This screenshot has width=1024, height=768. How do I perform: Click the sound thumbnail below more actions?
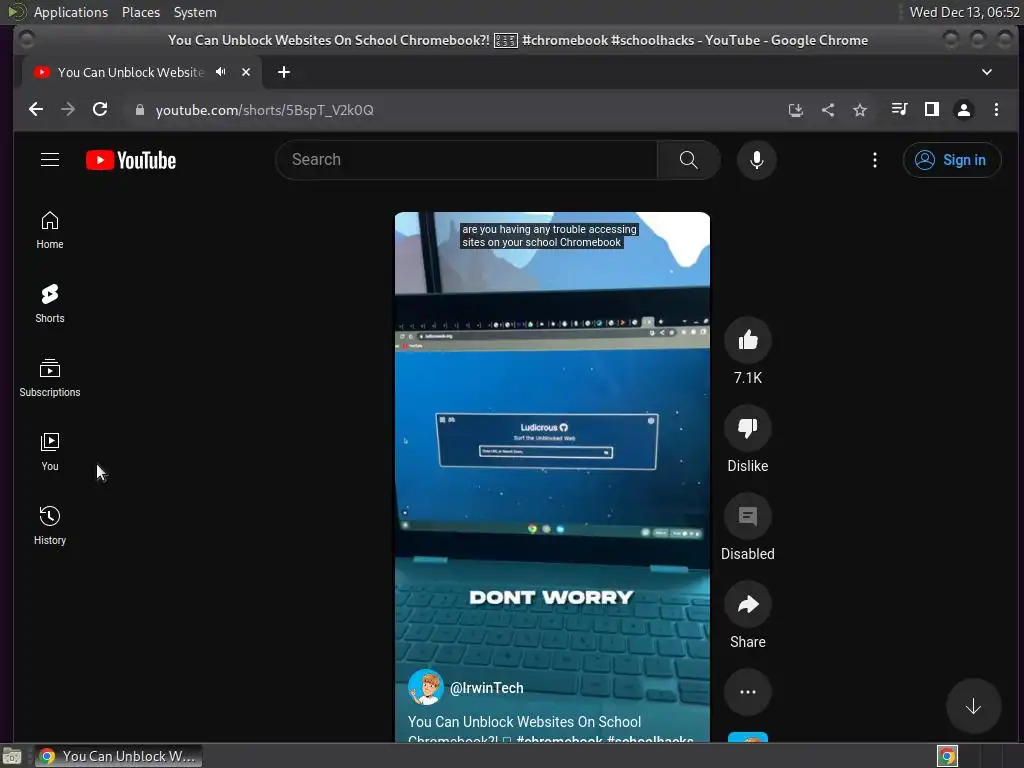[748, 738]
